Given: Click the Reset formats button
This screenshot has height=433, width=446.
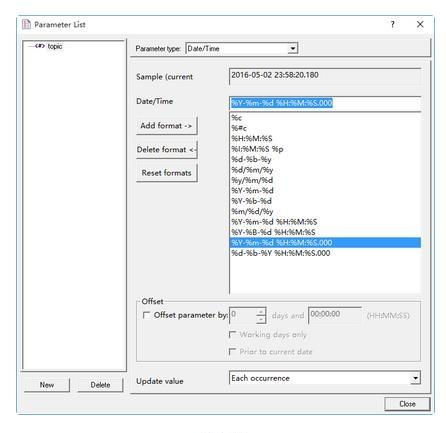Looking at the screenshot, I should (167, 173).
